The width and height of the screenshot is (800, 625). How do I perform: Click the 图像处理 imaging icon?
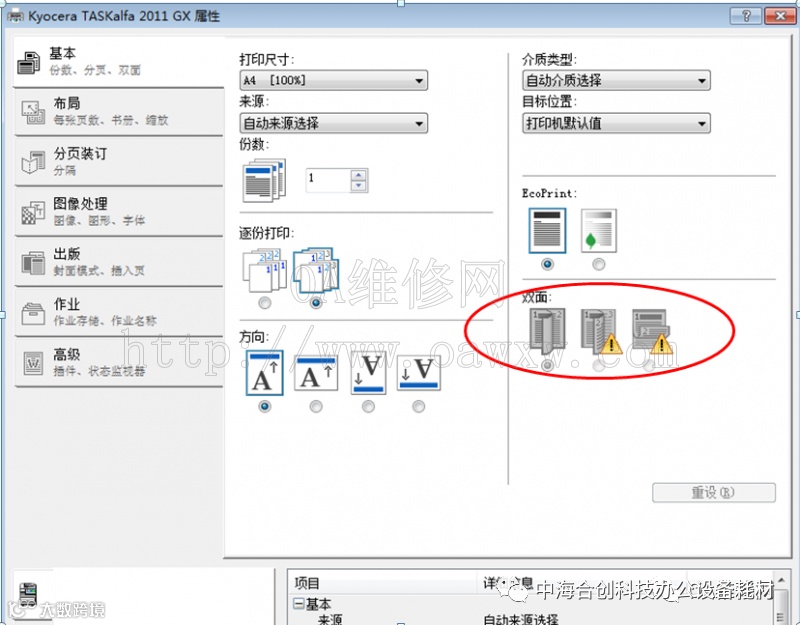(33, 212)
